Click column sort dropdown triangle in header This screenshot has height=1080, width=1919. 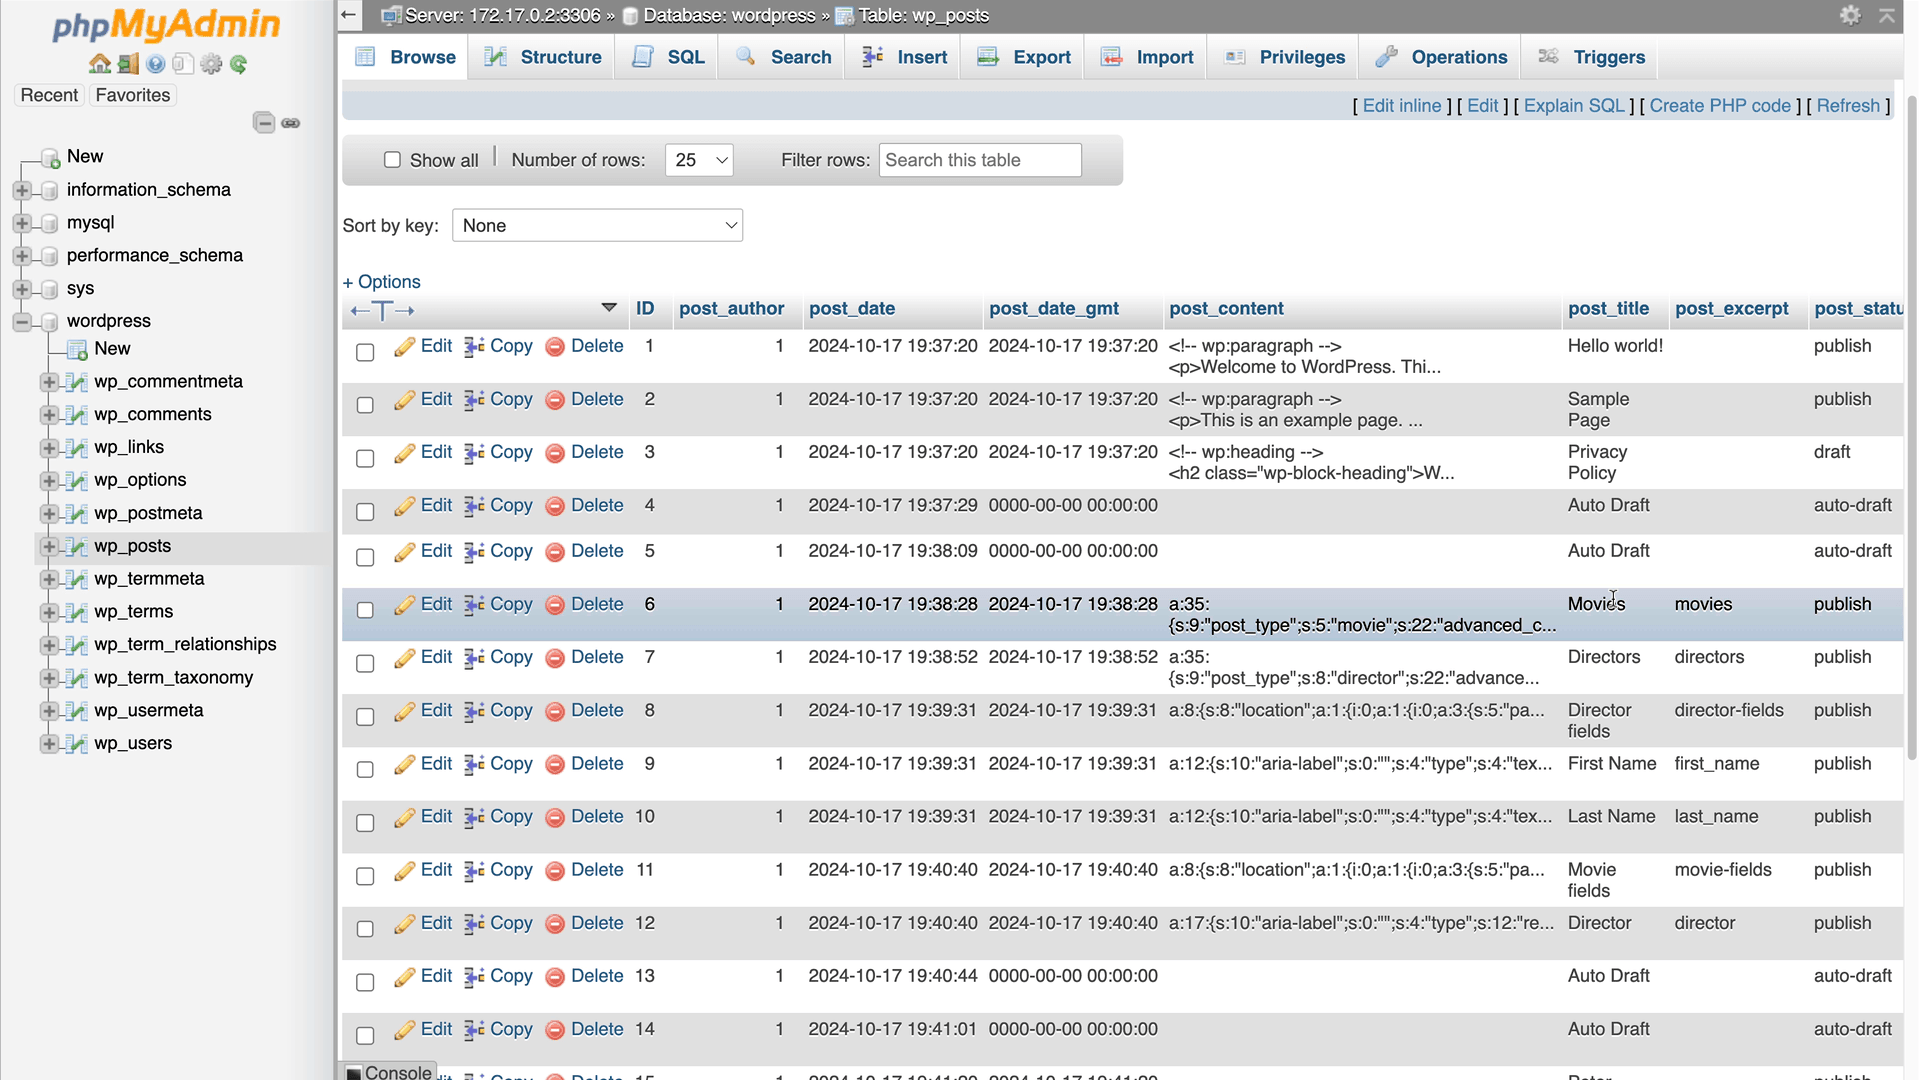pos(608,308)
